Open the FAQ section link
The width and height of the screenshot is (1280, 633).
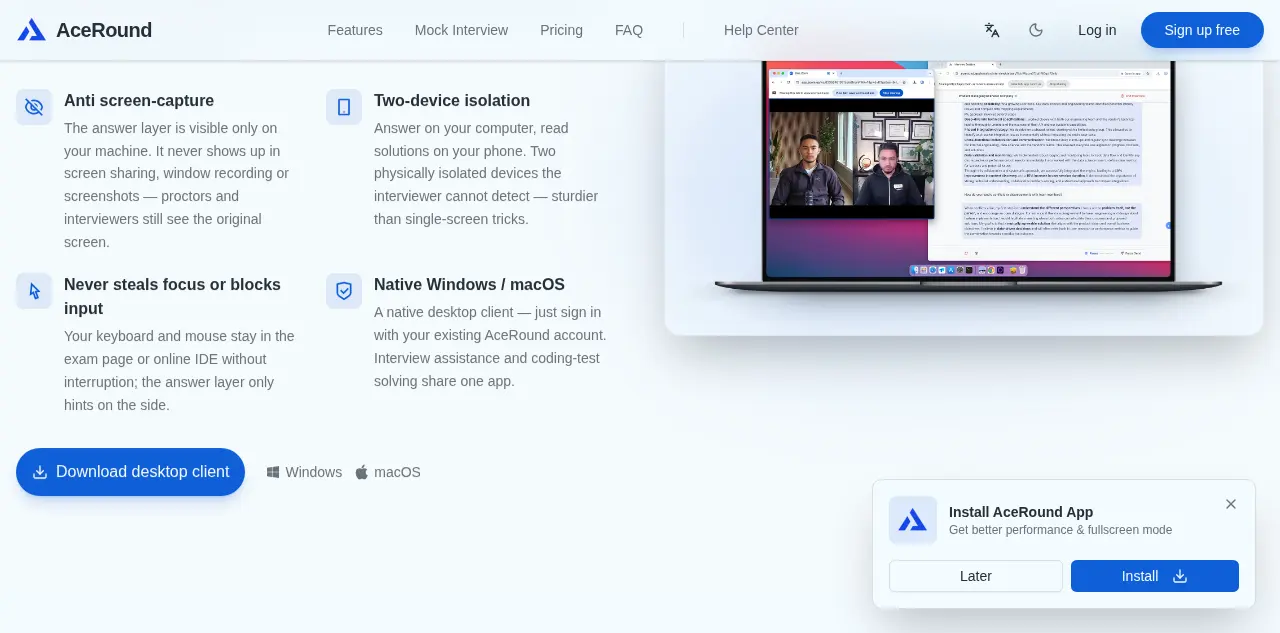click(629, 30)
